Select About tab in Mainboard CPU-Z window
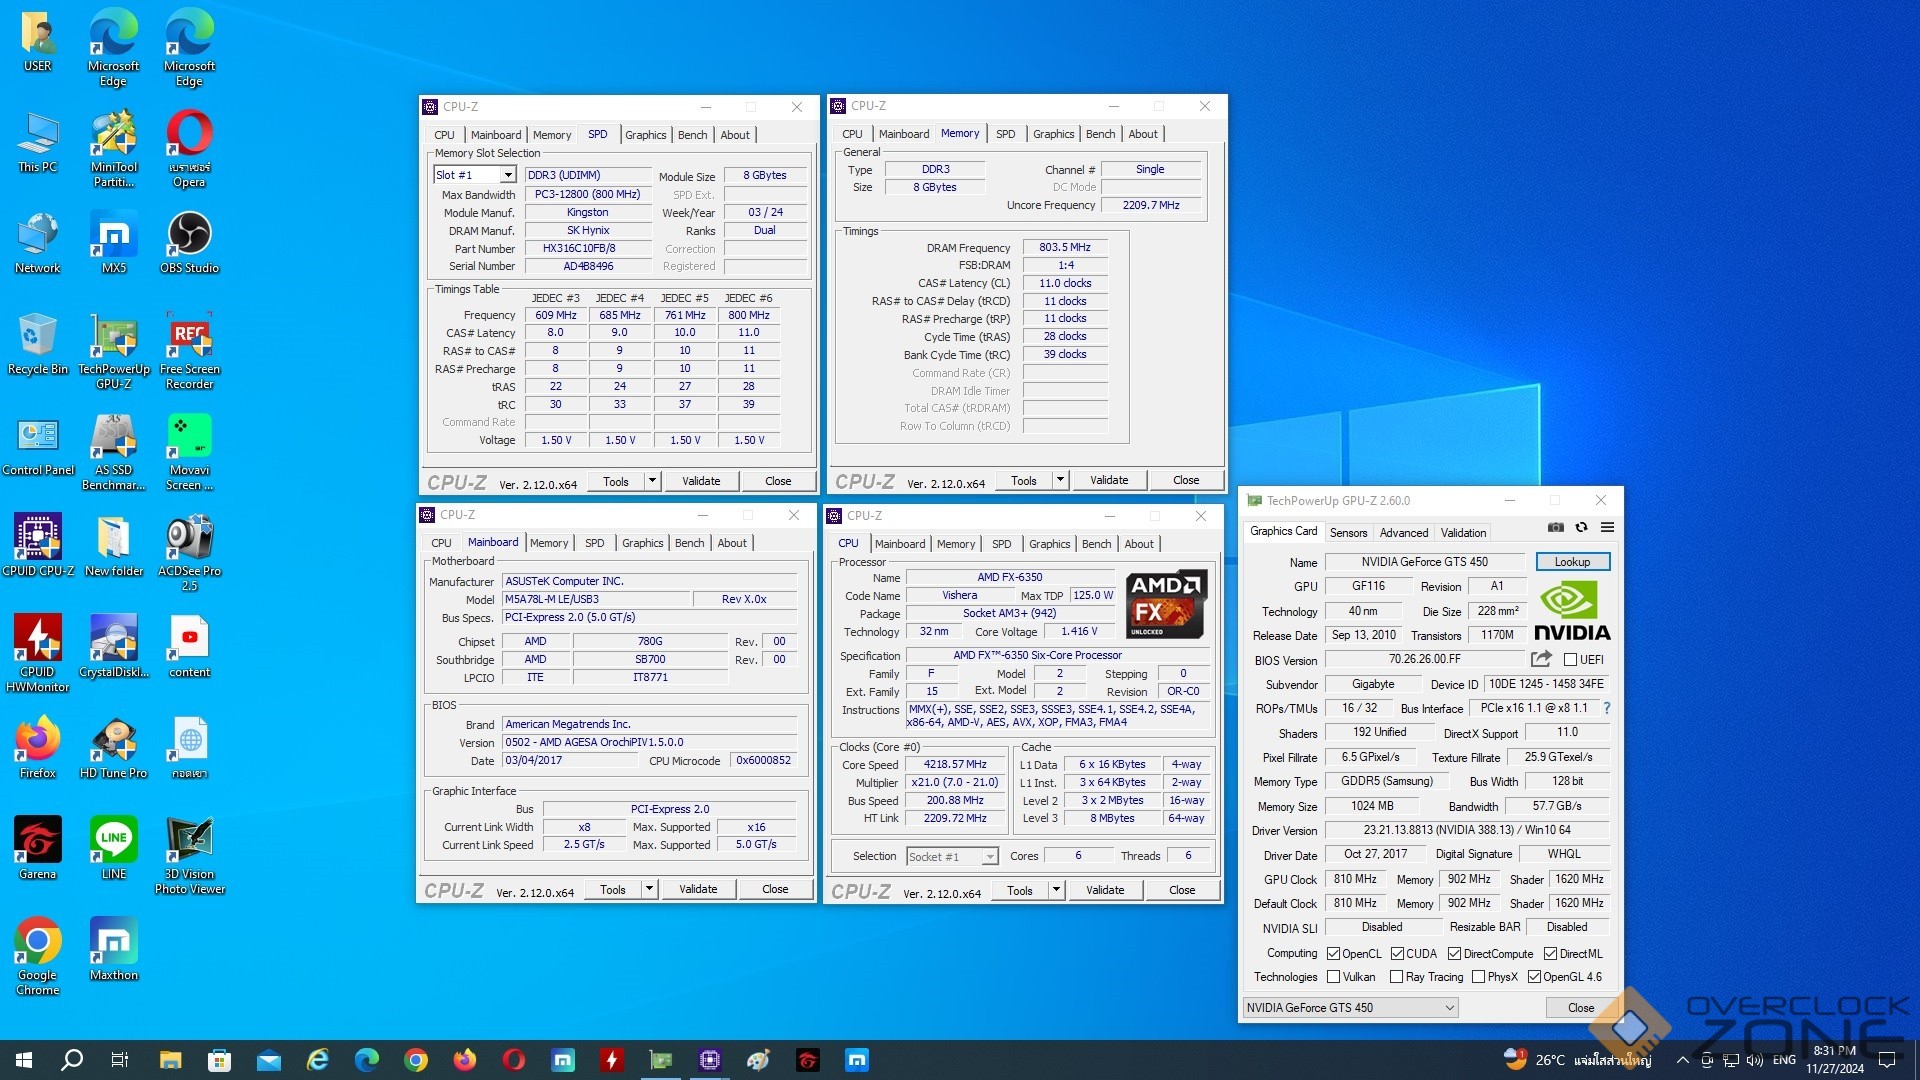The height and width of the screenshot is (1080, 1920). coord(732,543)
